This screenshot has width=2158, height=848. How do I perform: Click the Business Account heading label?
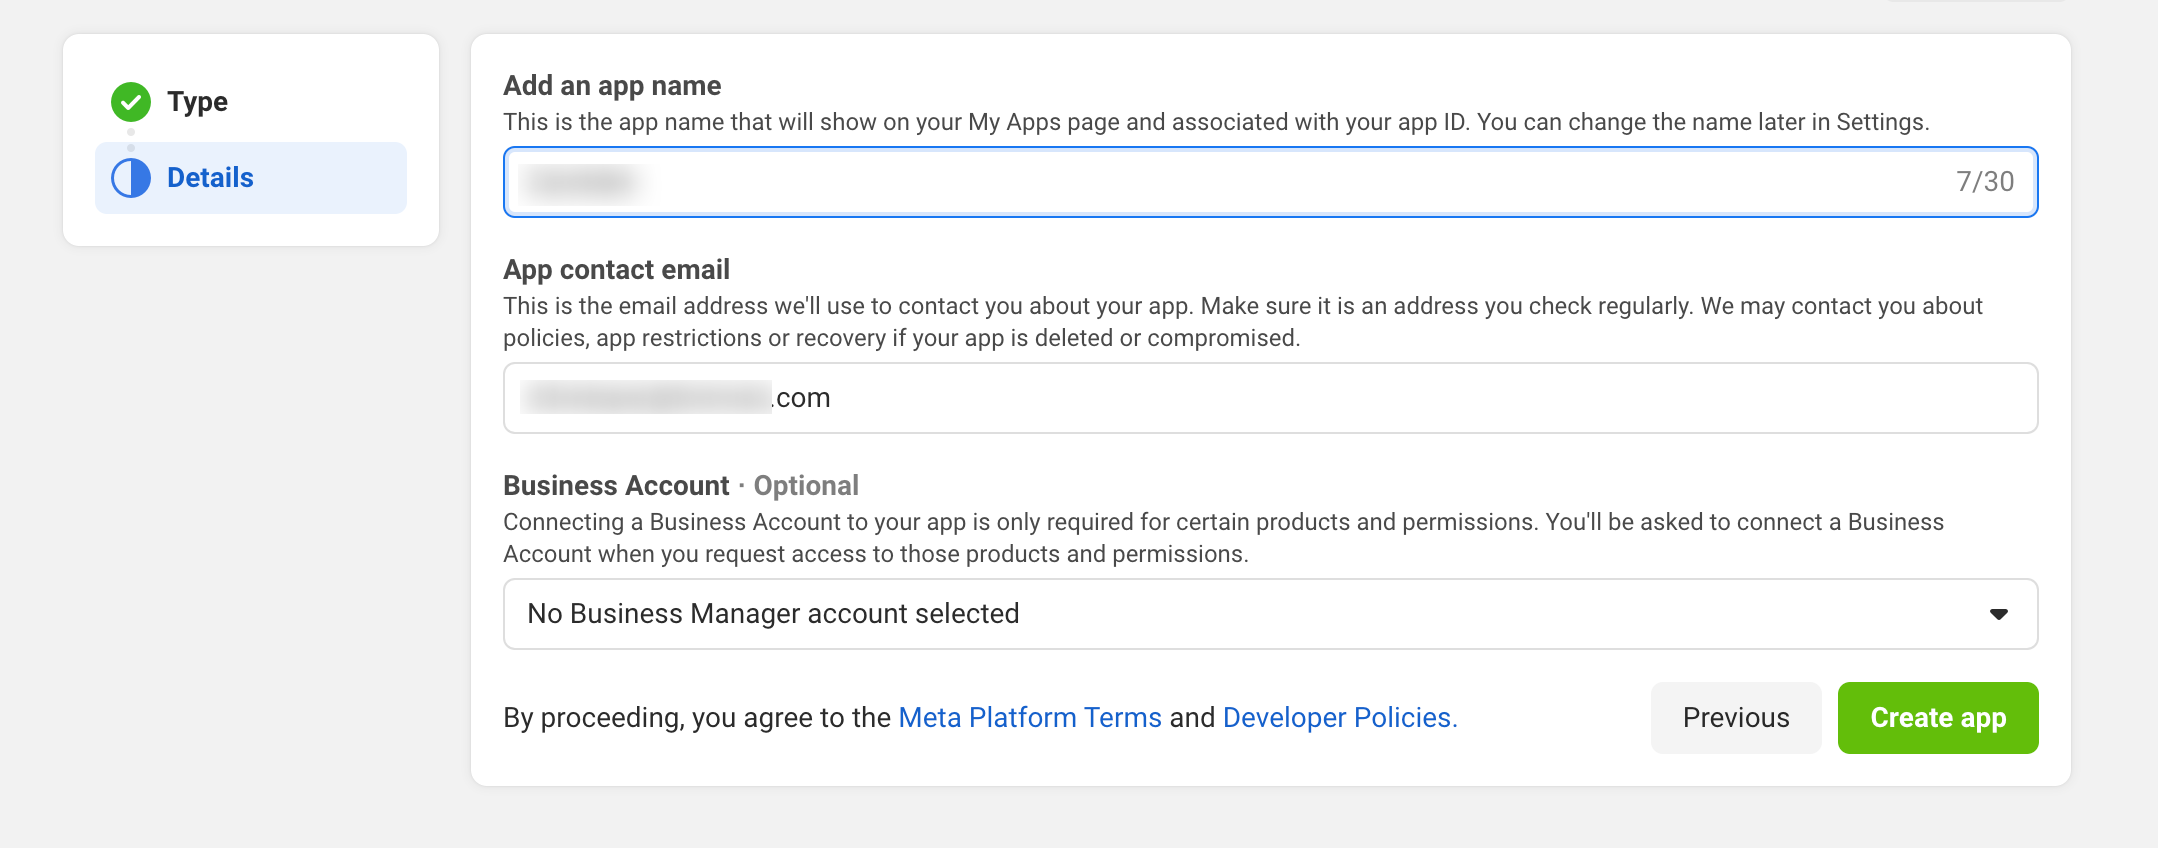click(616, 486)
